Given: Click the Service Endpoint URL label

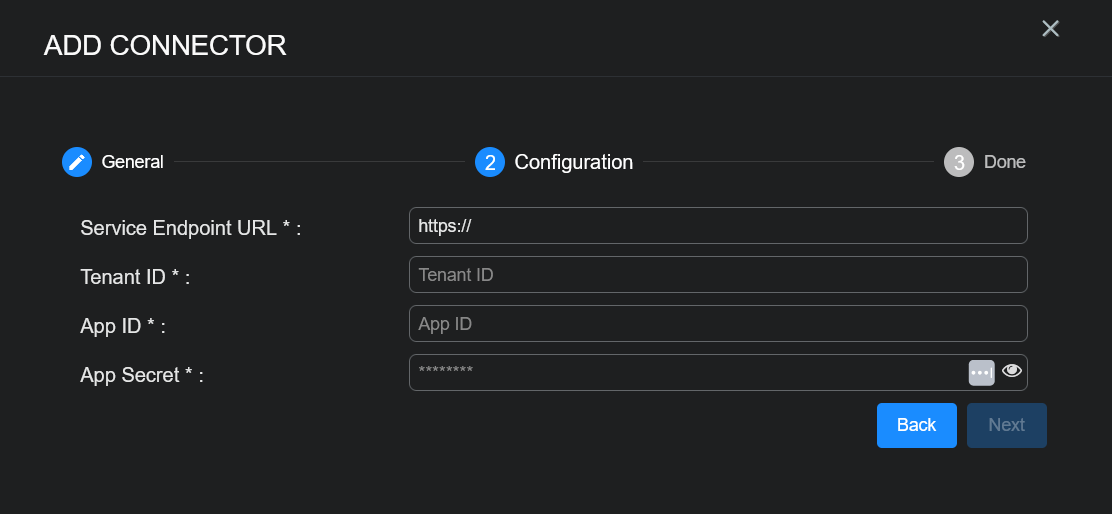Looking at the screenshot, I should pos(190,228).
